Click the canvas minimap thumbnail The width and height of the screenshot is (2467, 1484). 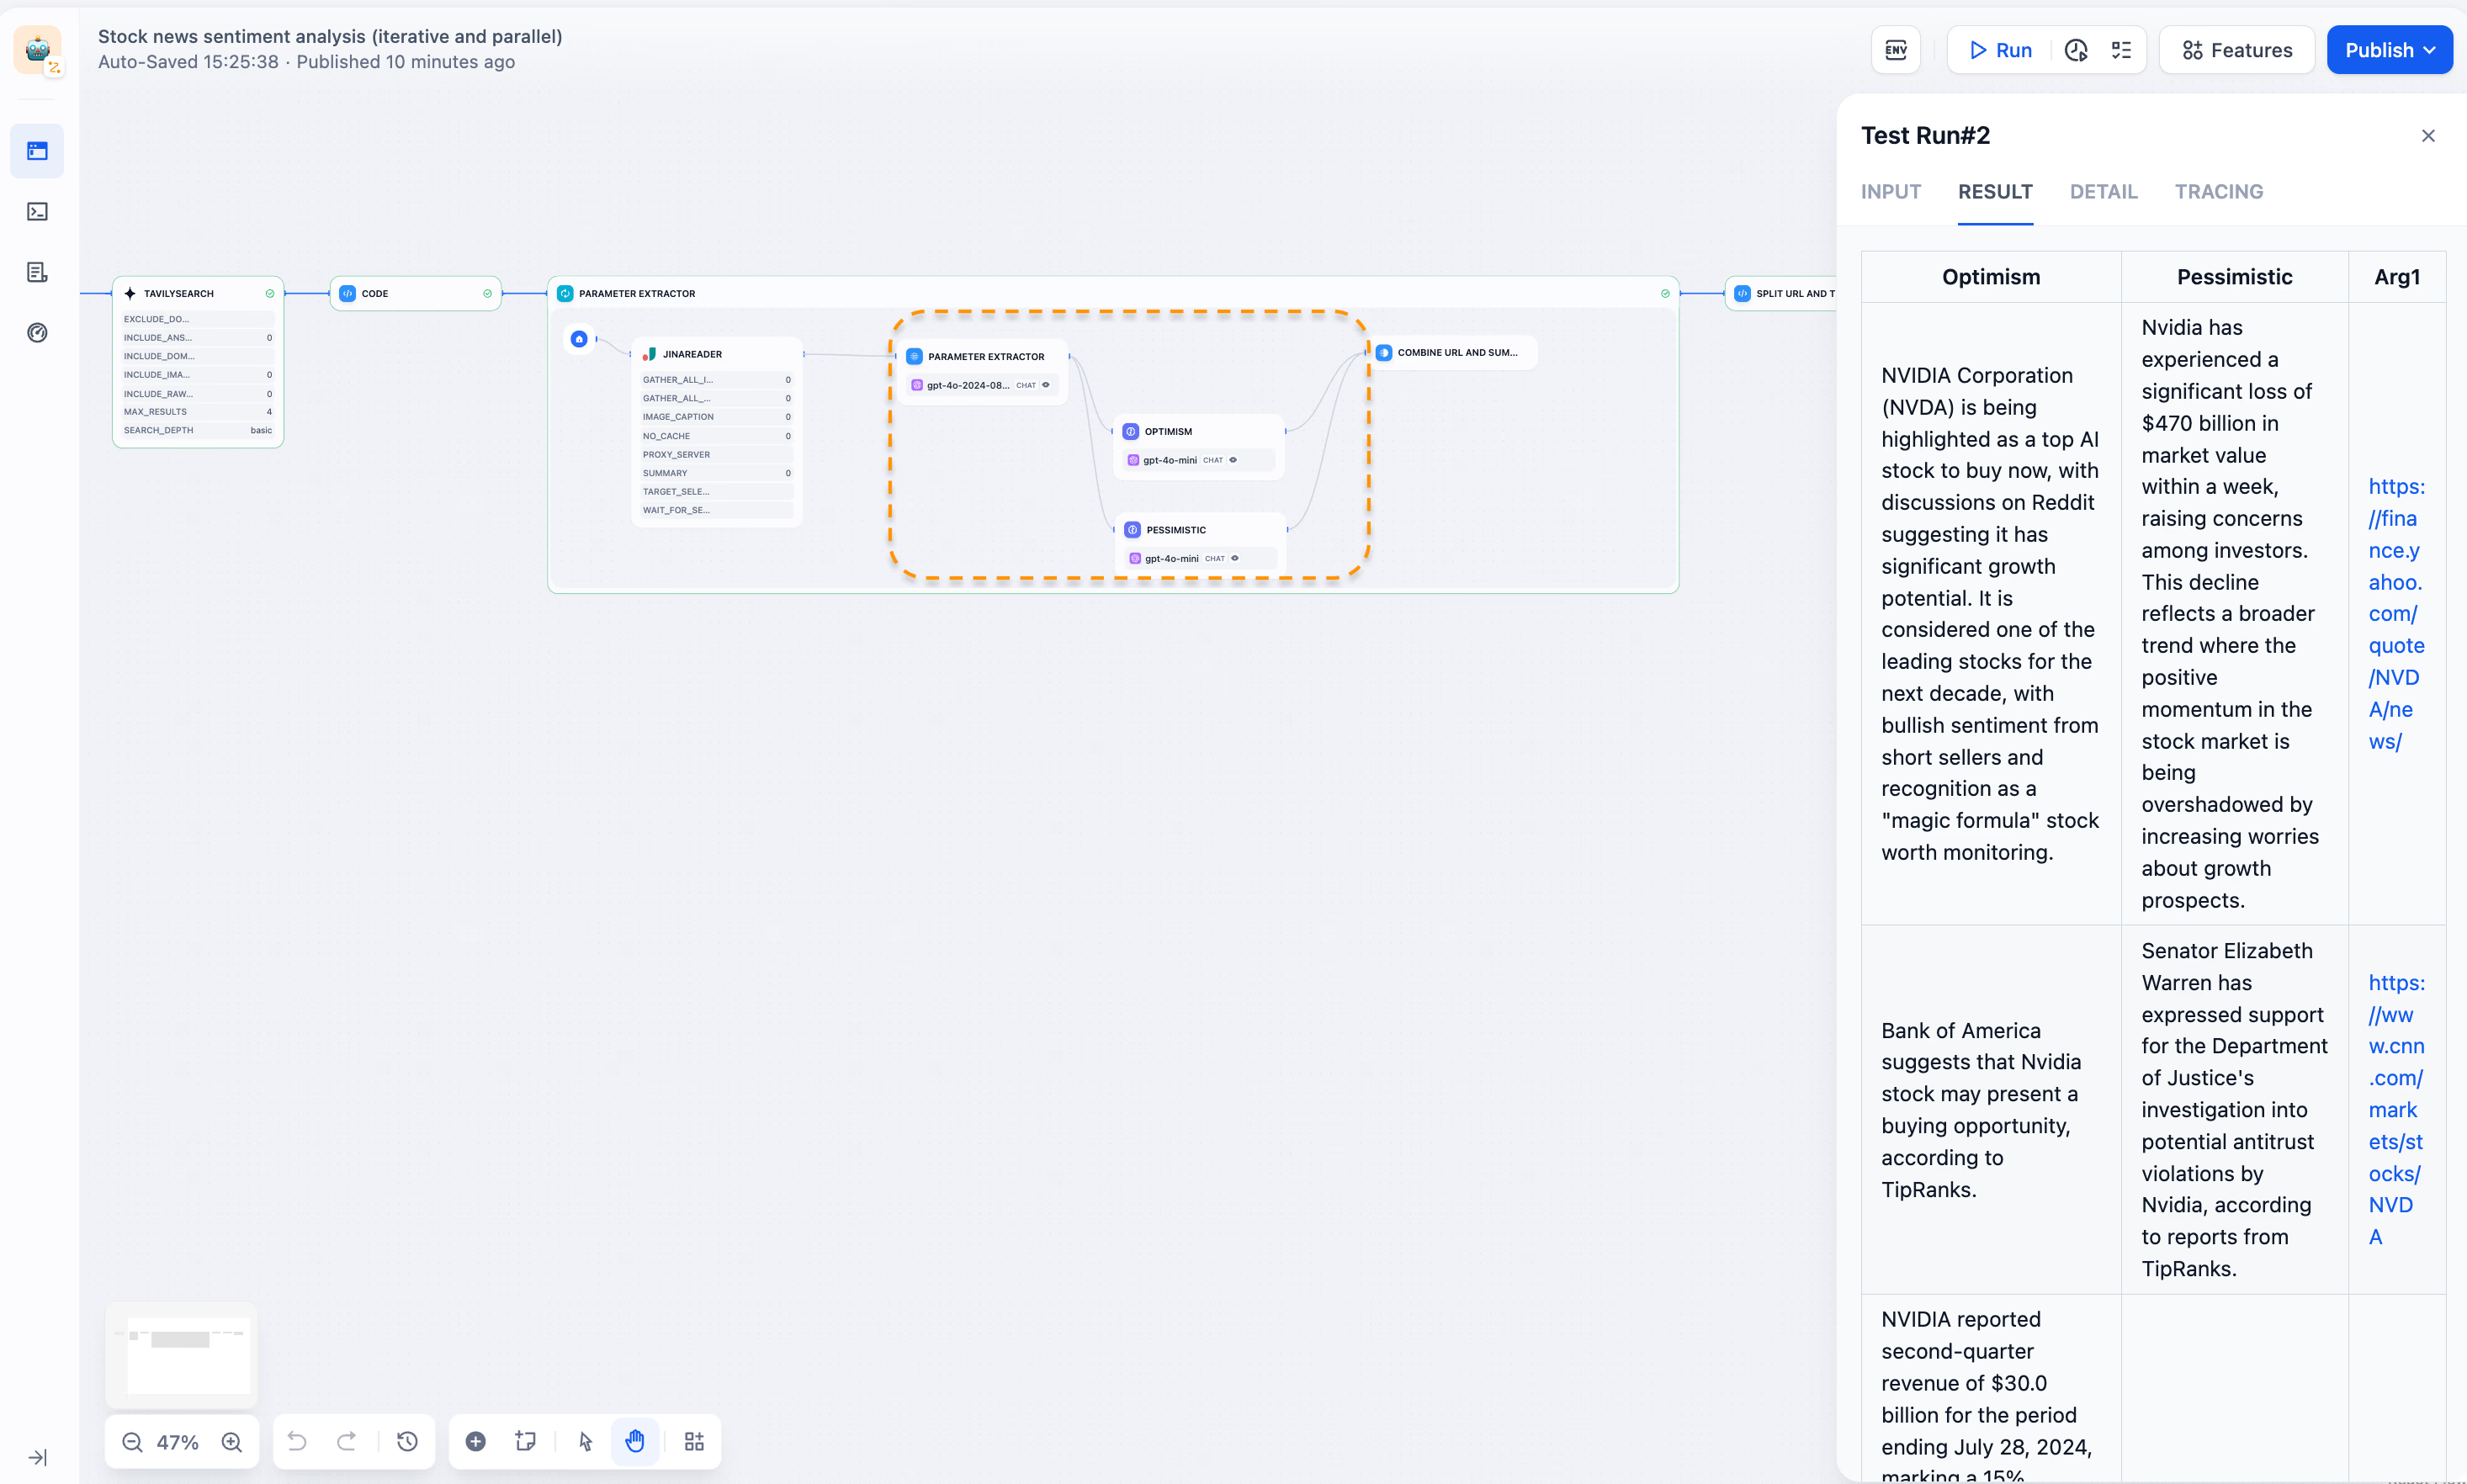pyautogui.click(x=181, y=1354)
